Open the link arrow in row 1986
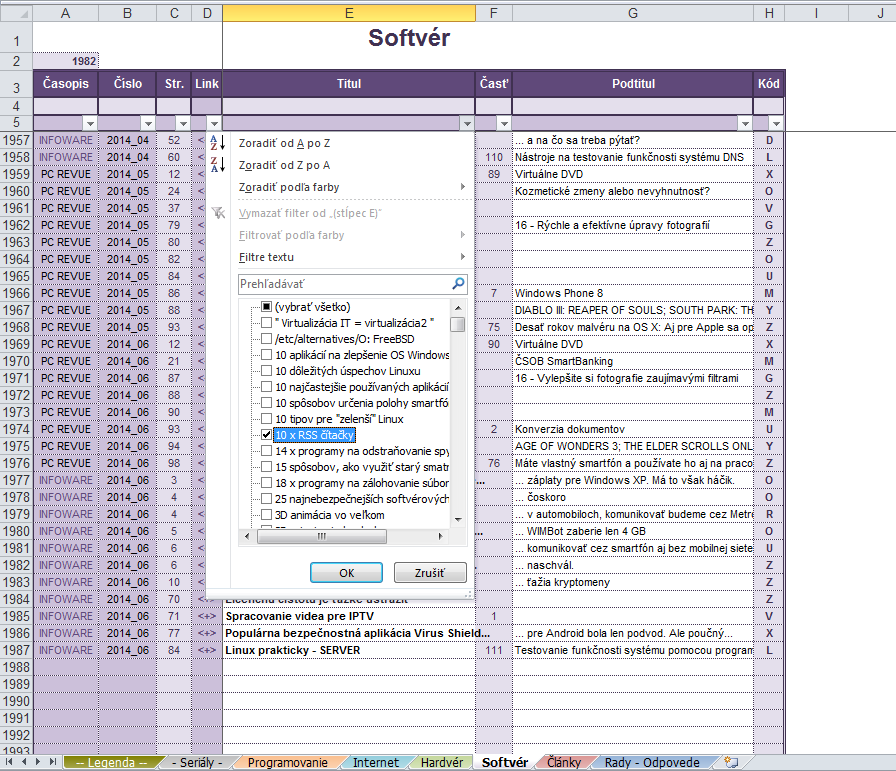This screenshot has height=771, width=896. (206, 633)
